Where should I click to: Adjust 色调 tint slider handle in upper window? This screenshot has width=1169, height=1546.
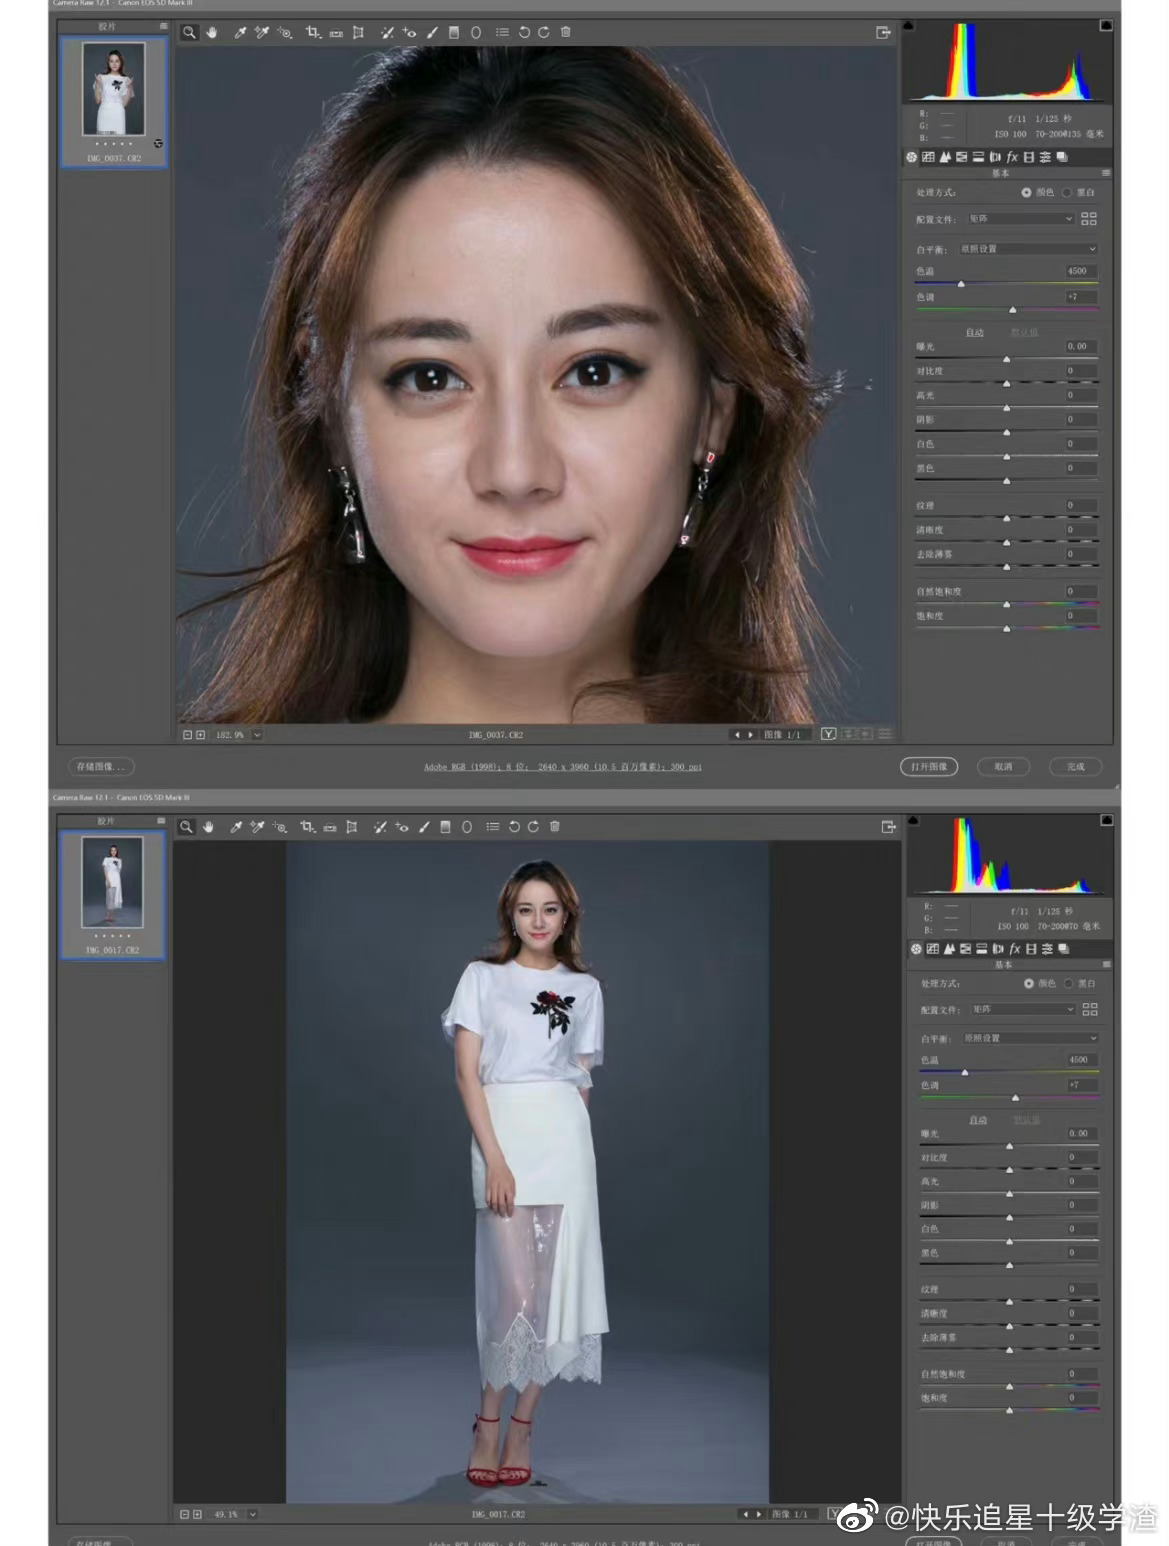coord(1012,310)
